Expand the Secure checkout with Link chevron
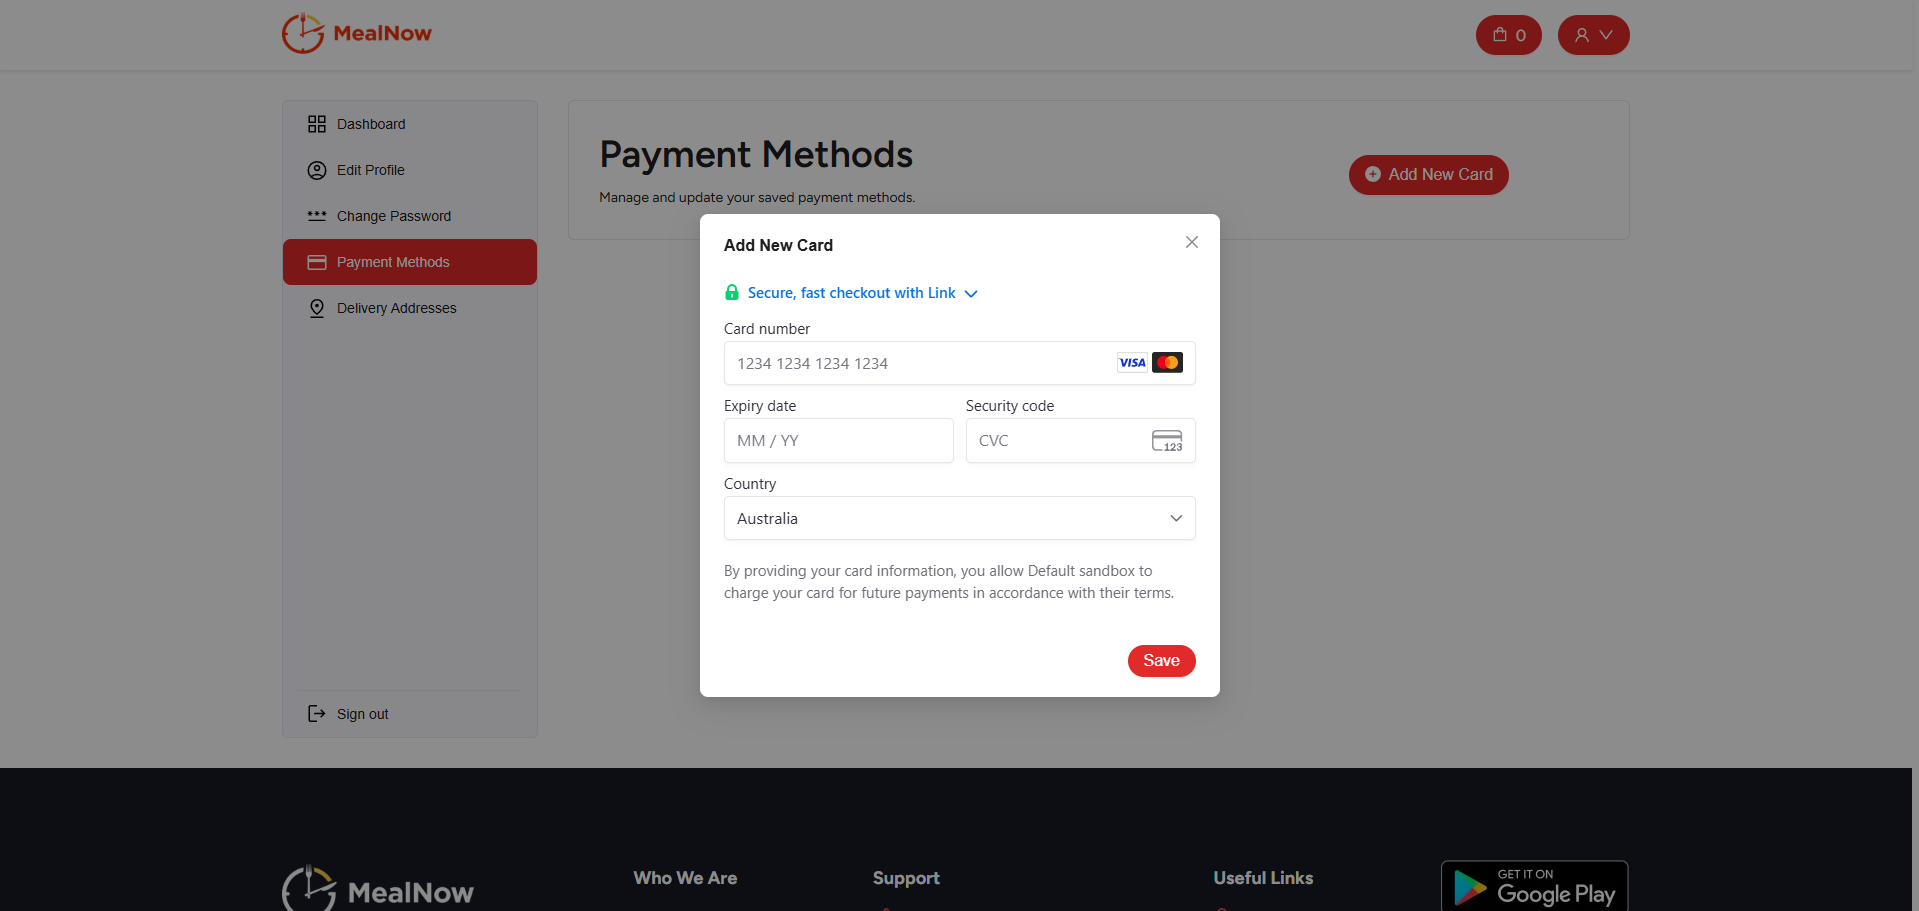Viewport: 1919px width, 911px height. (x=971, y=293)
